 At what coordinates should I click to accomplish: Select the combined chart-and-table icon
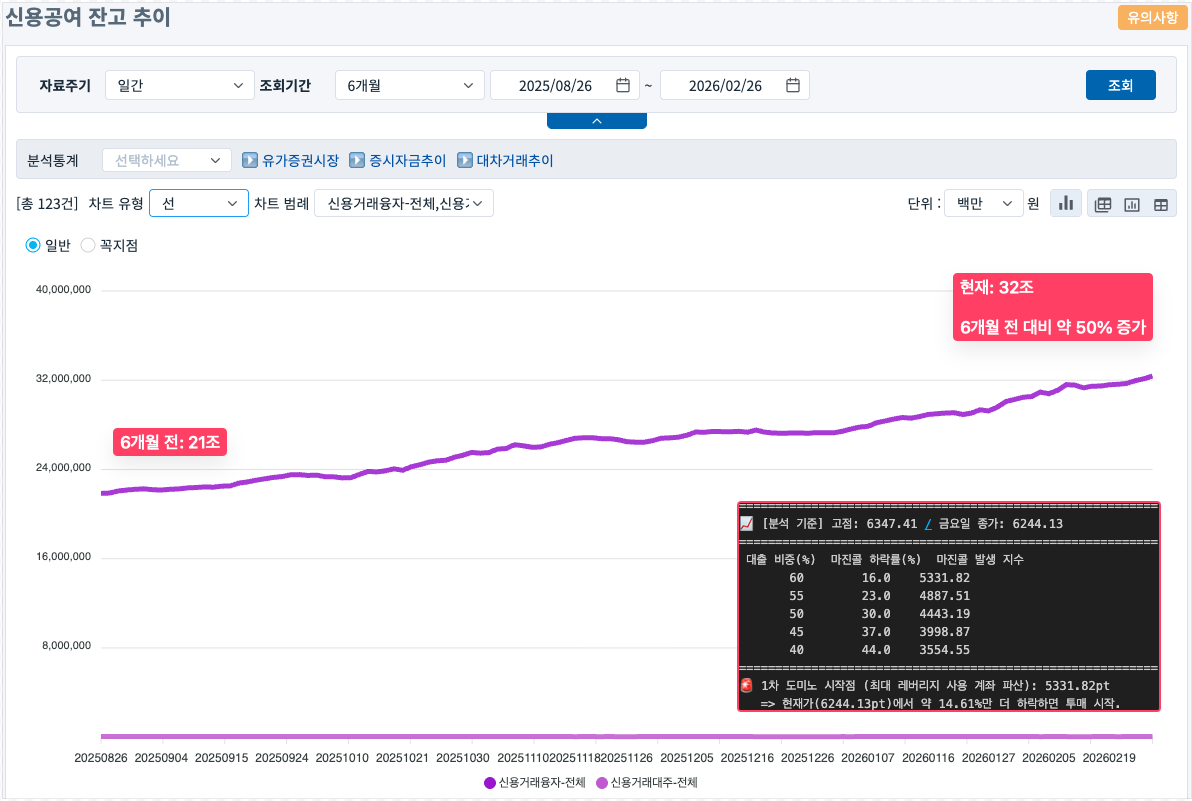coord(1131,203)
